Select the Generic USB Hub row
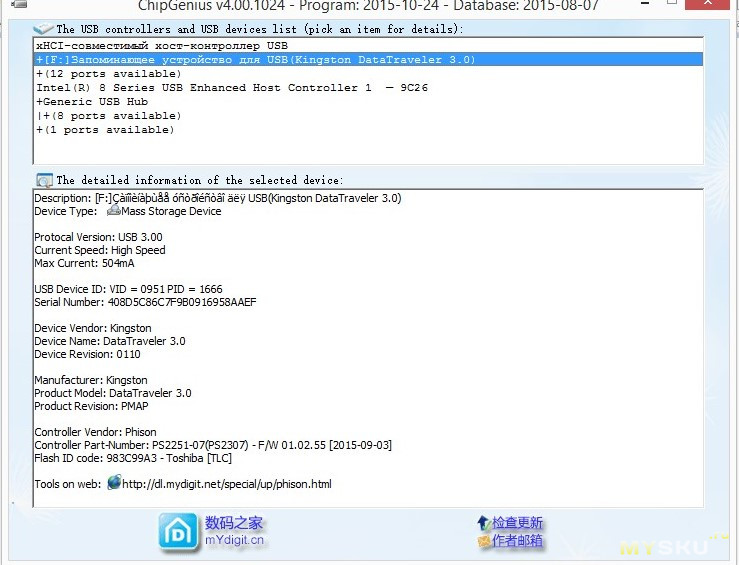Screen dimensions: 739x565 pos(368,102)
